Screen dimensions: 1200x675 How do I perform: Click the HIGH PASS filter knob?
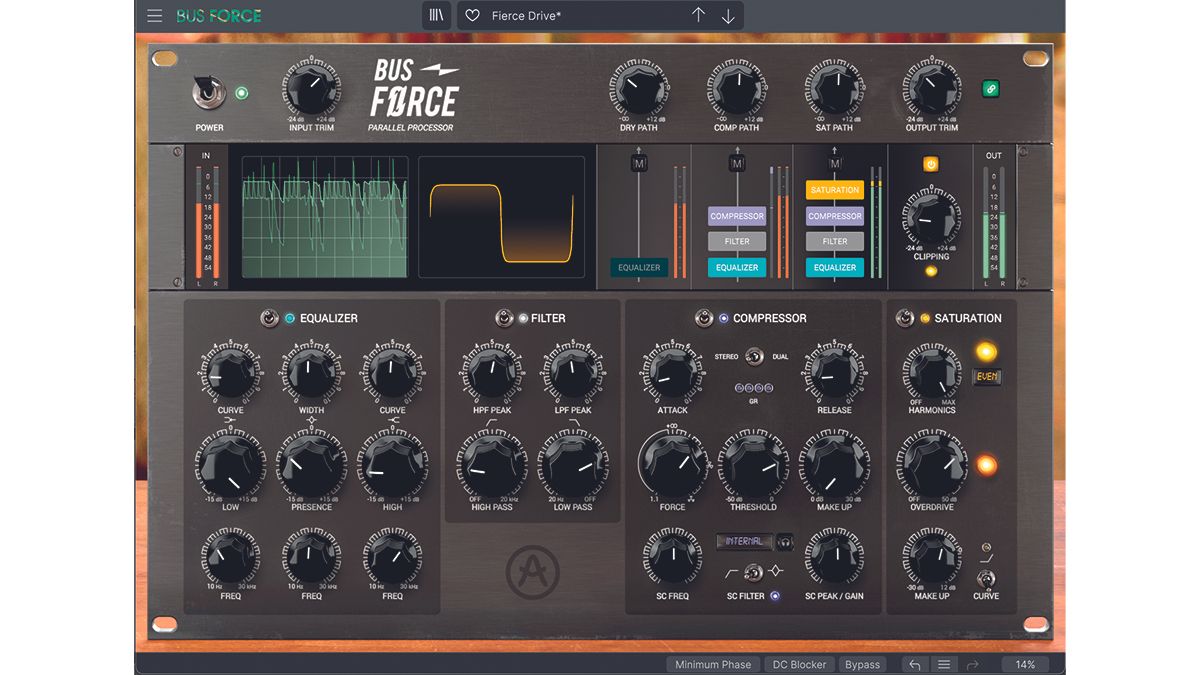[491, 465]
